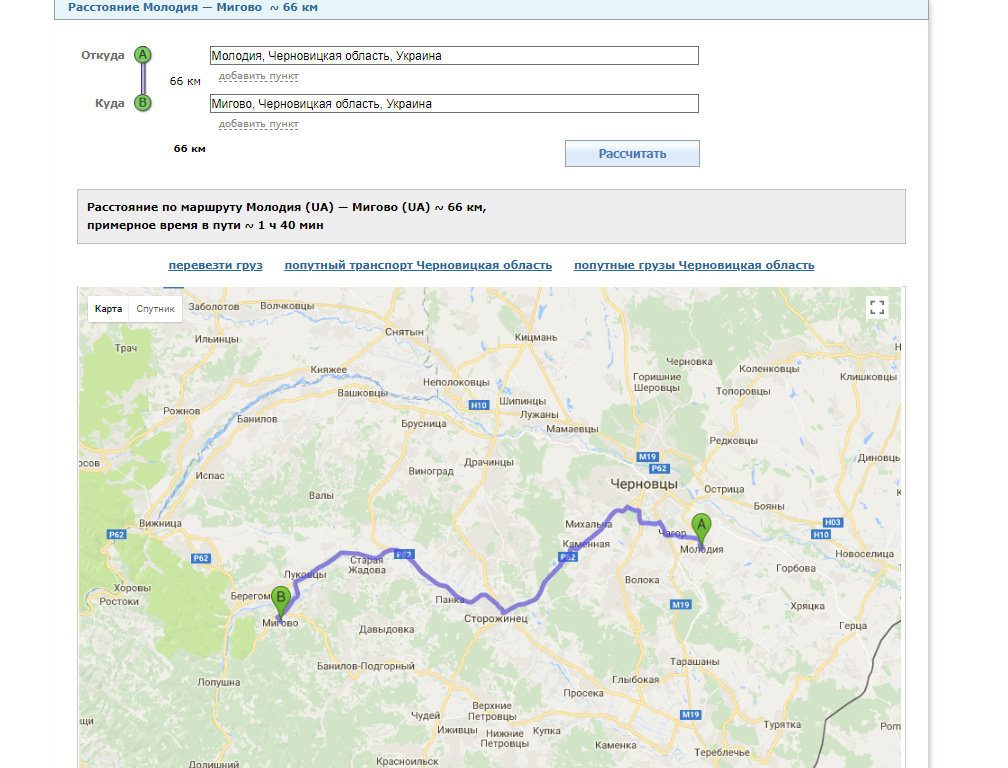
Task: Click green marker B on the map
Action: click(282, 601)
